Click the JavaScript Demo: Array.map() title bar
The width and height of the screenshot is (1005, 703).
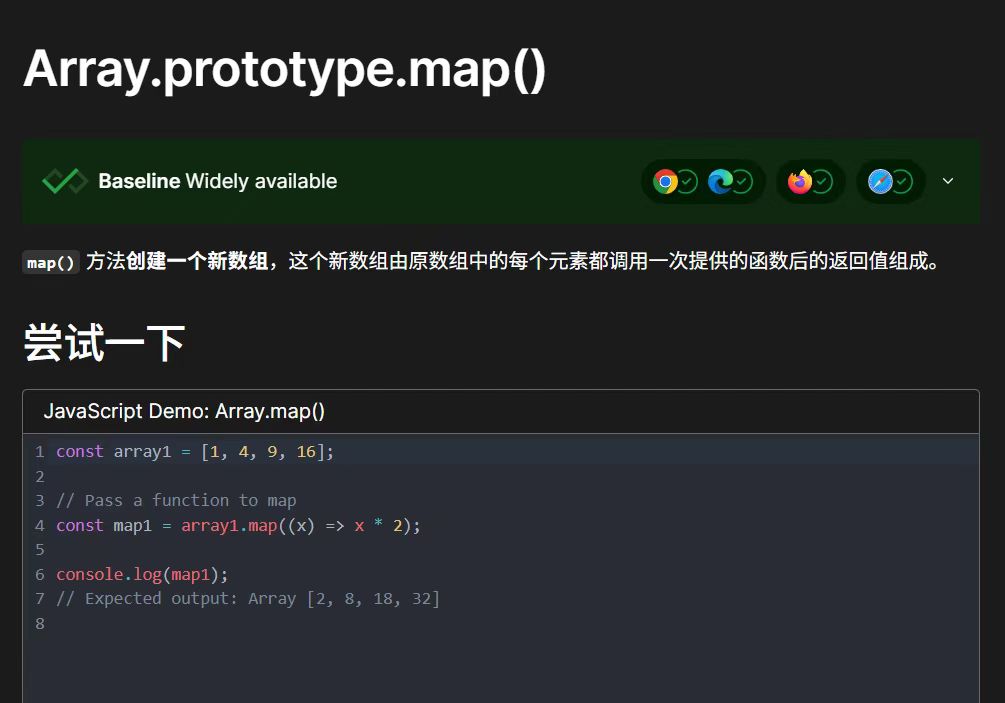point(184,411)
